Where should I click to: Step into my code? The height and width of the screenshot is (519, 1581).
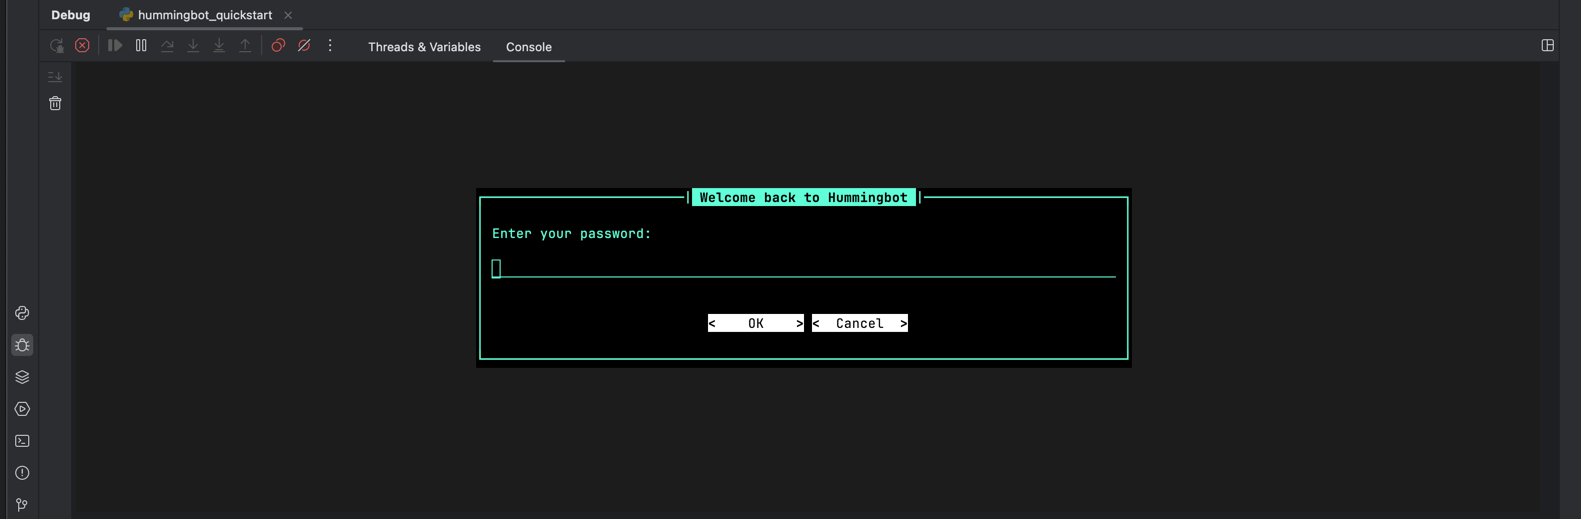point(219,46)
